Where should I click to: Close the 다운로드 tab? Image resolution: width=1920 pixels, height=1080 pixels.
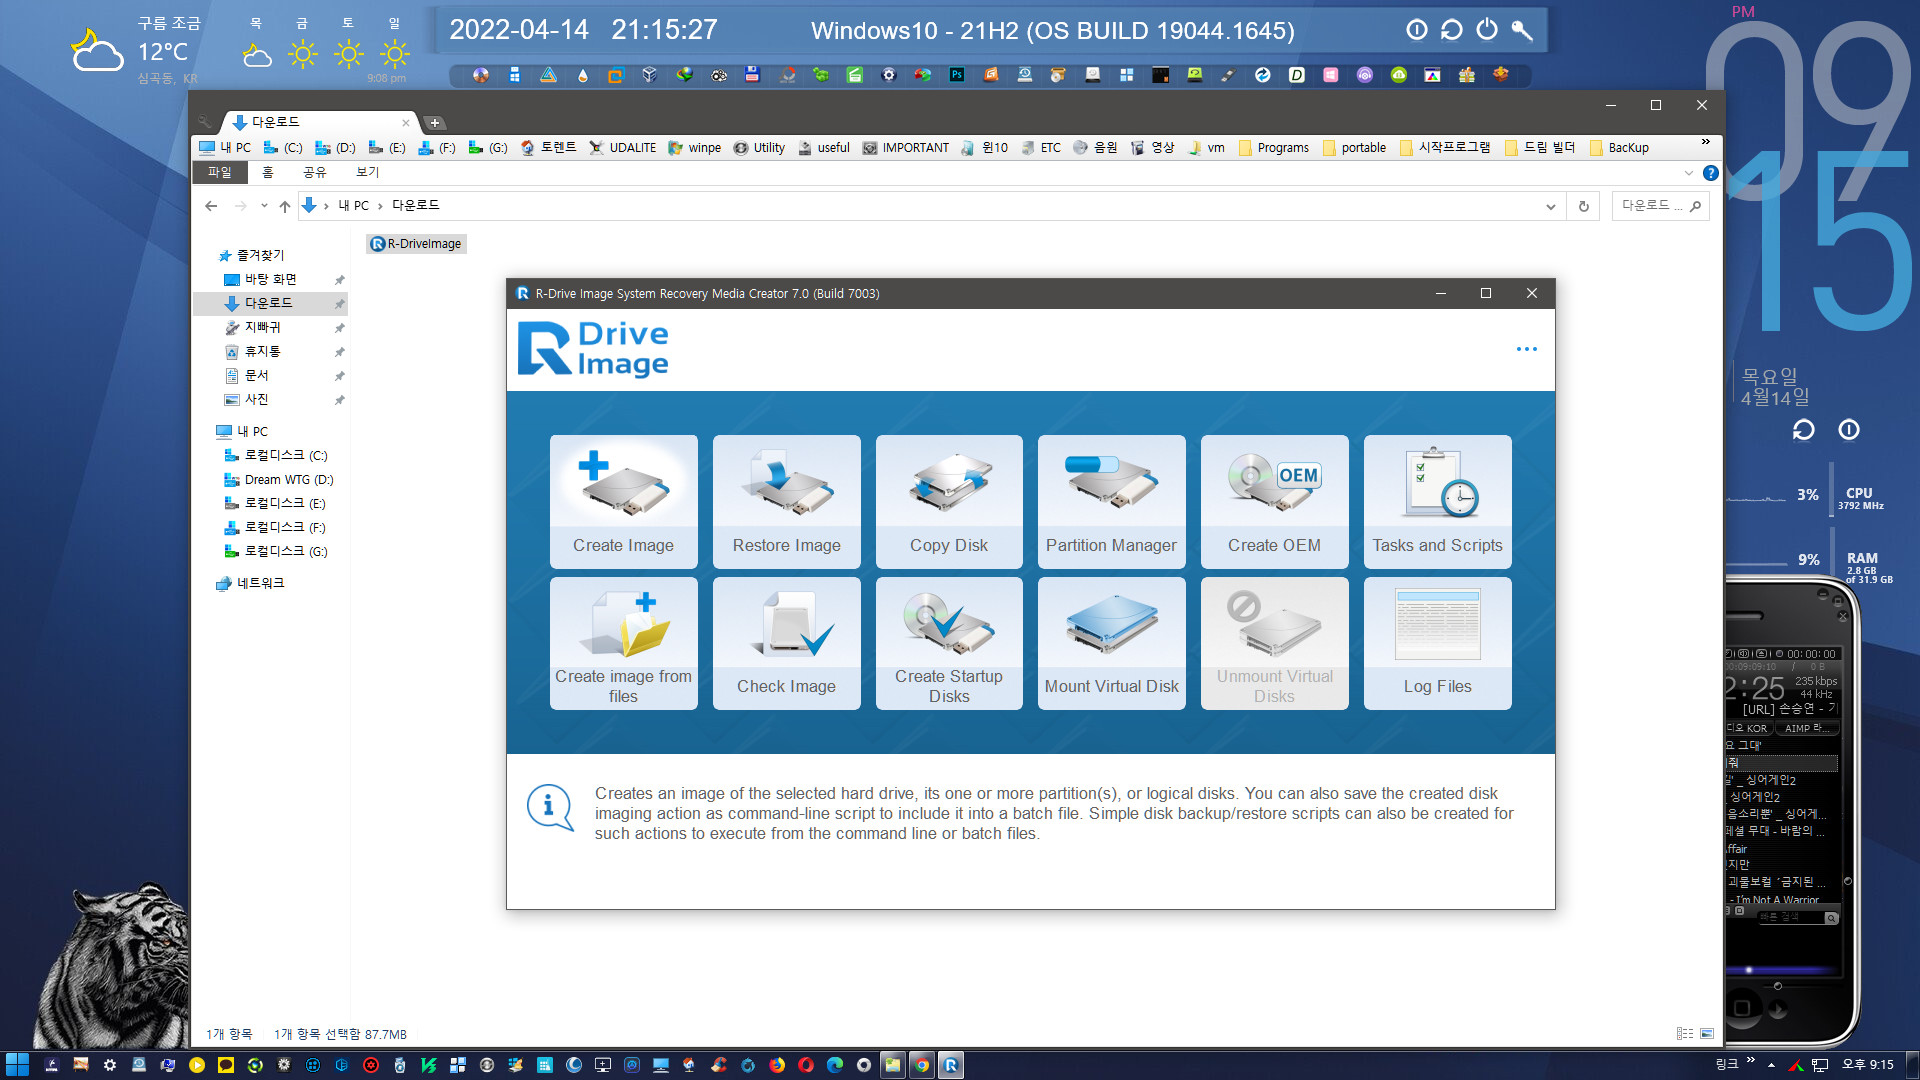[x=405, y=123]
